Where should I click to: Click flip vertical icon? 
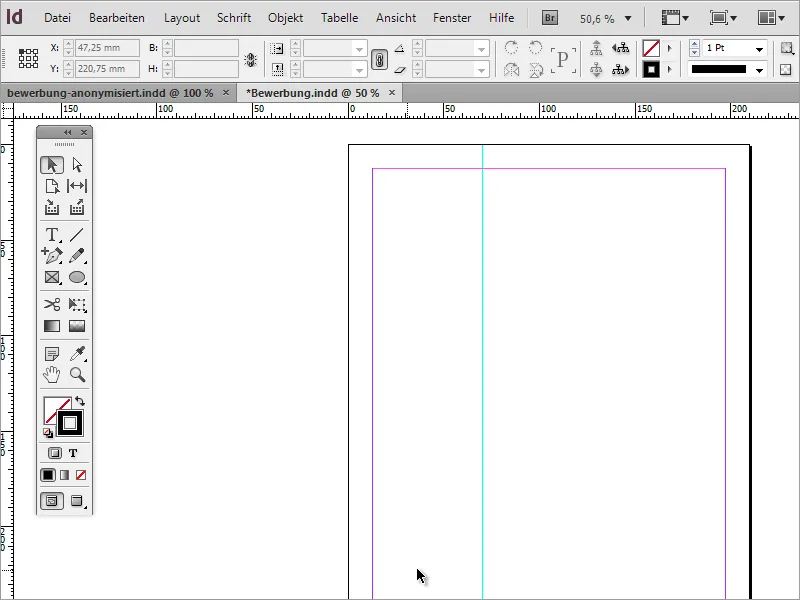point(535,69)
